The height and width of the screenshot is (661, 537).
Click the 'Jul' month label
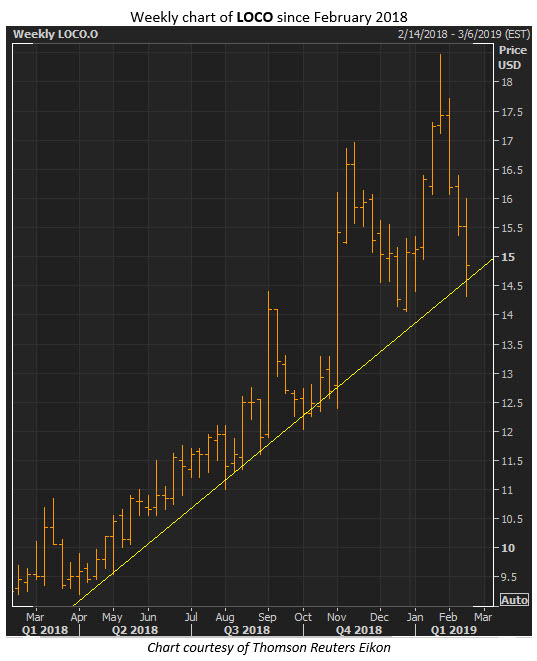tap(191, 617)
